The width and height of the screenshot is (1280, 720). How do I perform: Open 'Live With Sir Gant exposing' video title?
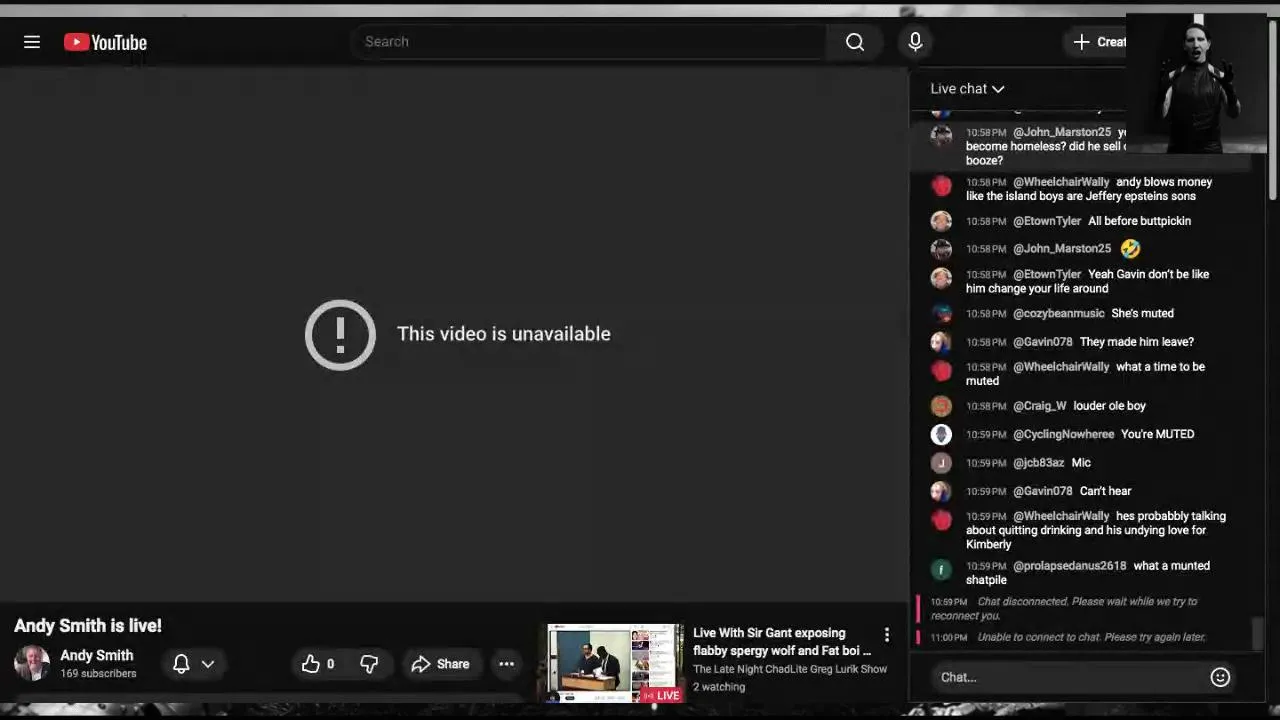pyautogui.click(x=782, y=642)
